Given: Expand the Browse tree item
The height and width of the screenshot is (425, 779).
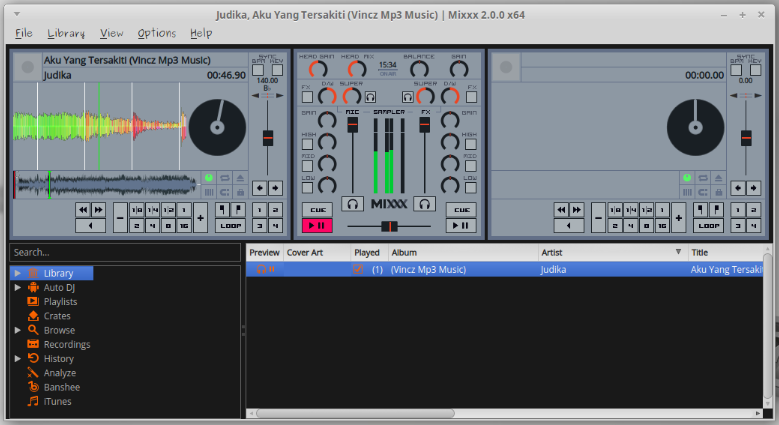Looking at the screenshot, I should (x=17, y=330).
